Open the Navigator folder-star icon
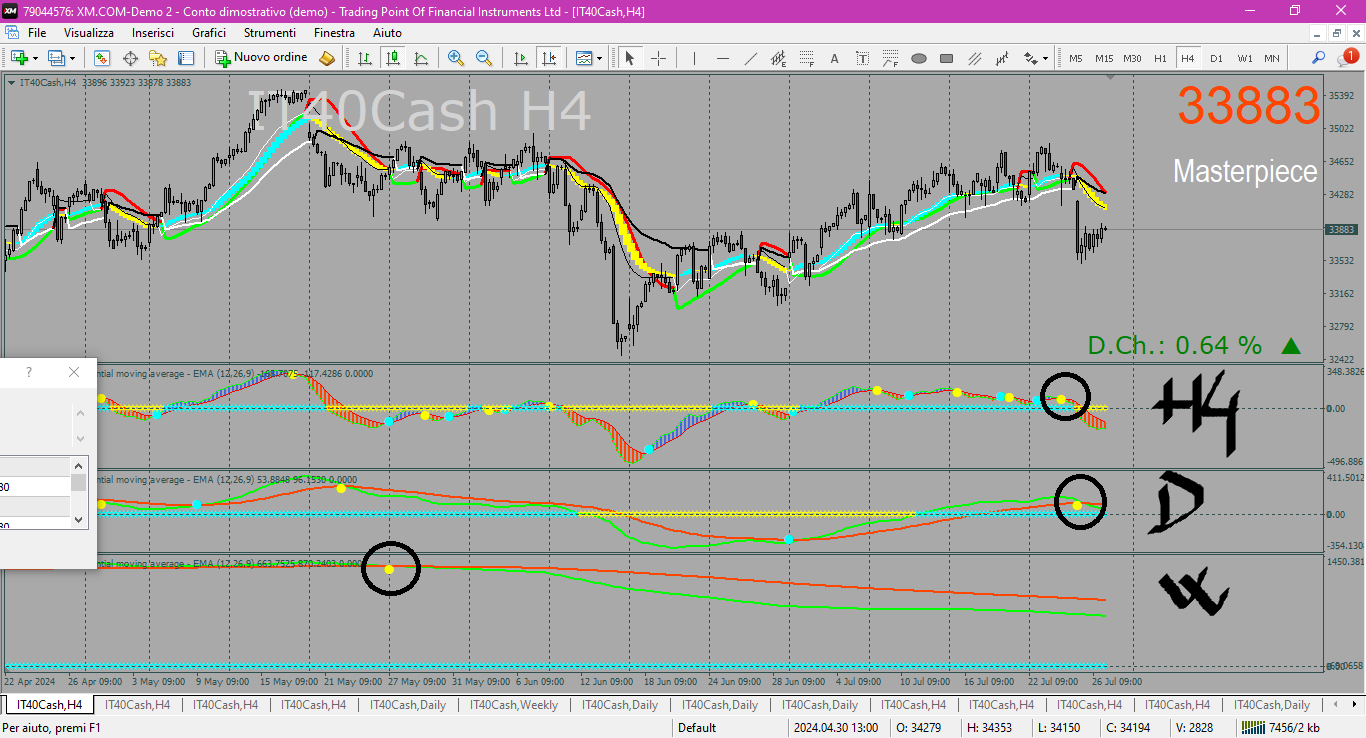The width and height of the screenshot is (1366, 738). click(158, 58)
